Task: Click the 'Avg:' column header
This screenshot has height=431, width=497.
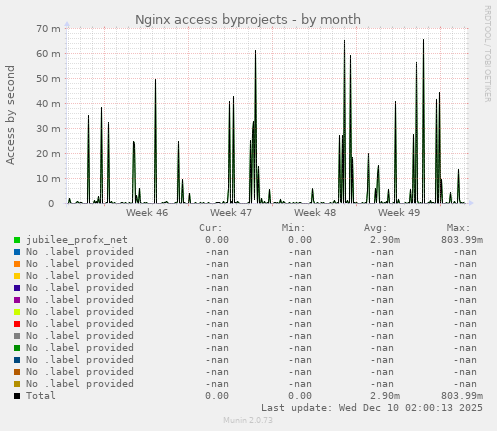Action: (376, 228)
